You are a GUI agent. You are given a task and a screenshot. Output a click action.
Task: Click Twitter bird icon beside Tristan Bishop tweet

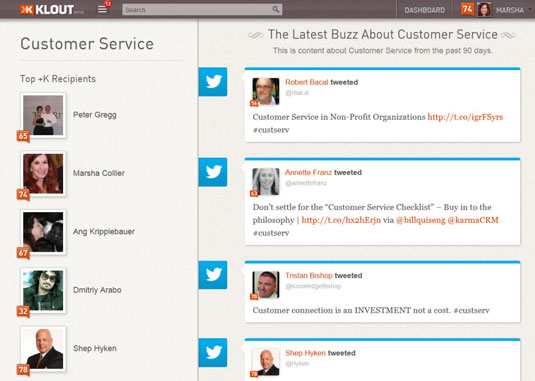click(x=213, y=275)
